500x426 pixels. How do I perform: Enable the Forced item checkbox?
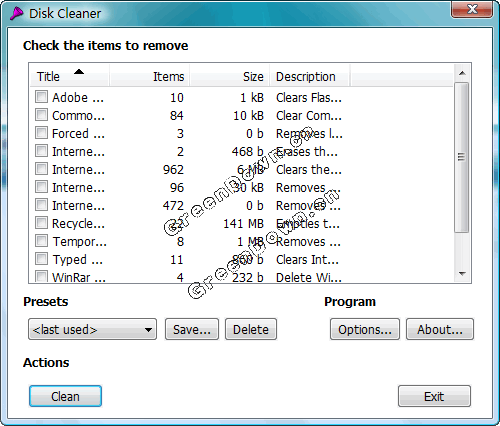click(41, 133)
